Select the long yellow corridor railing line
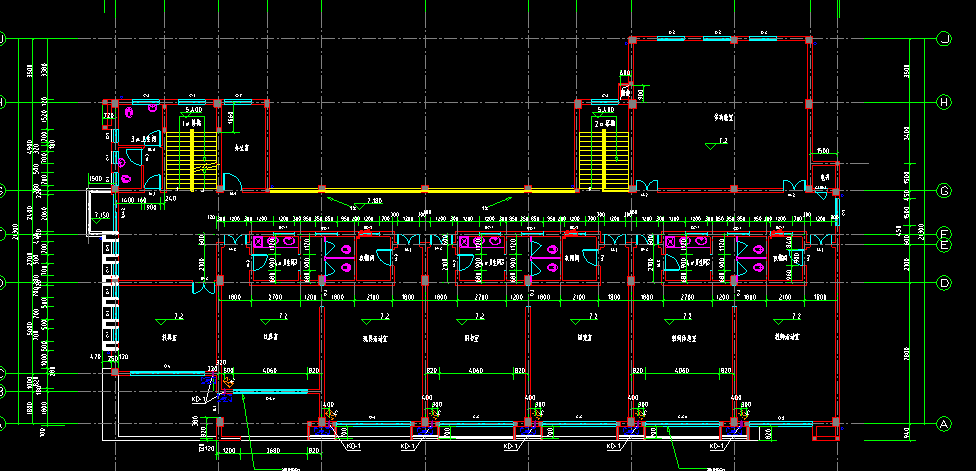Viewport: 976px width, 471px height. [x=422, y=191]
